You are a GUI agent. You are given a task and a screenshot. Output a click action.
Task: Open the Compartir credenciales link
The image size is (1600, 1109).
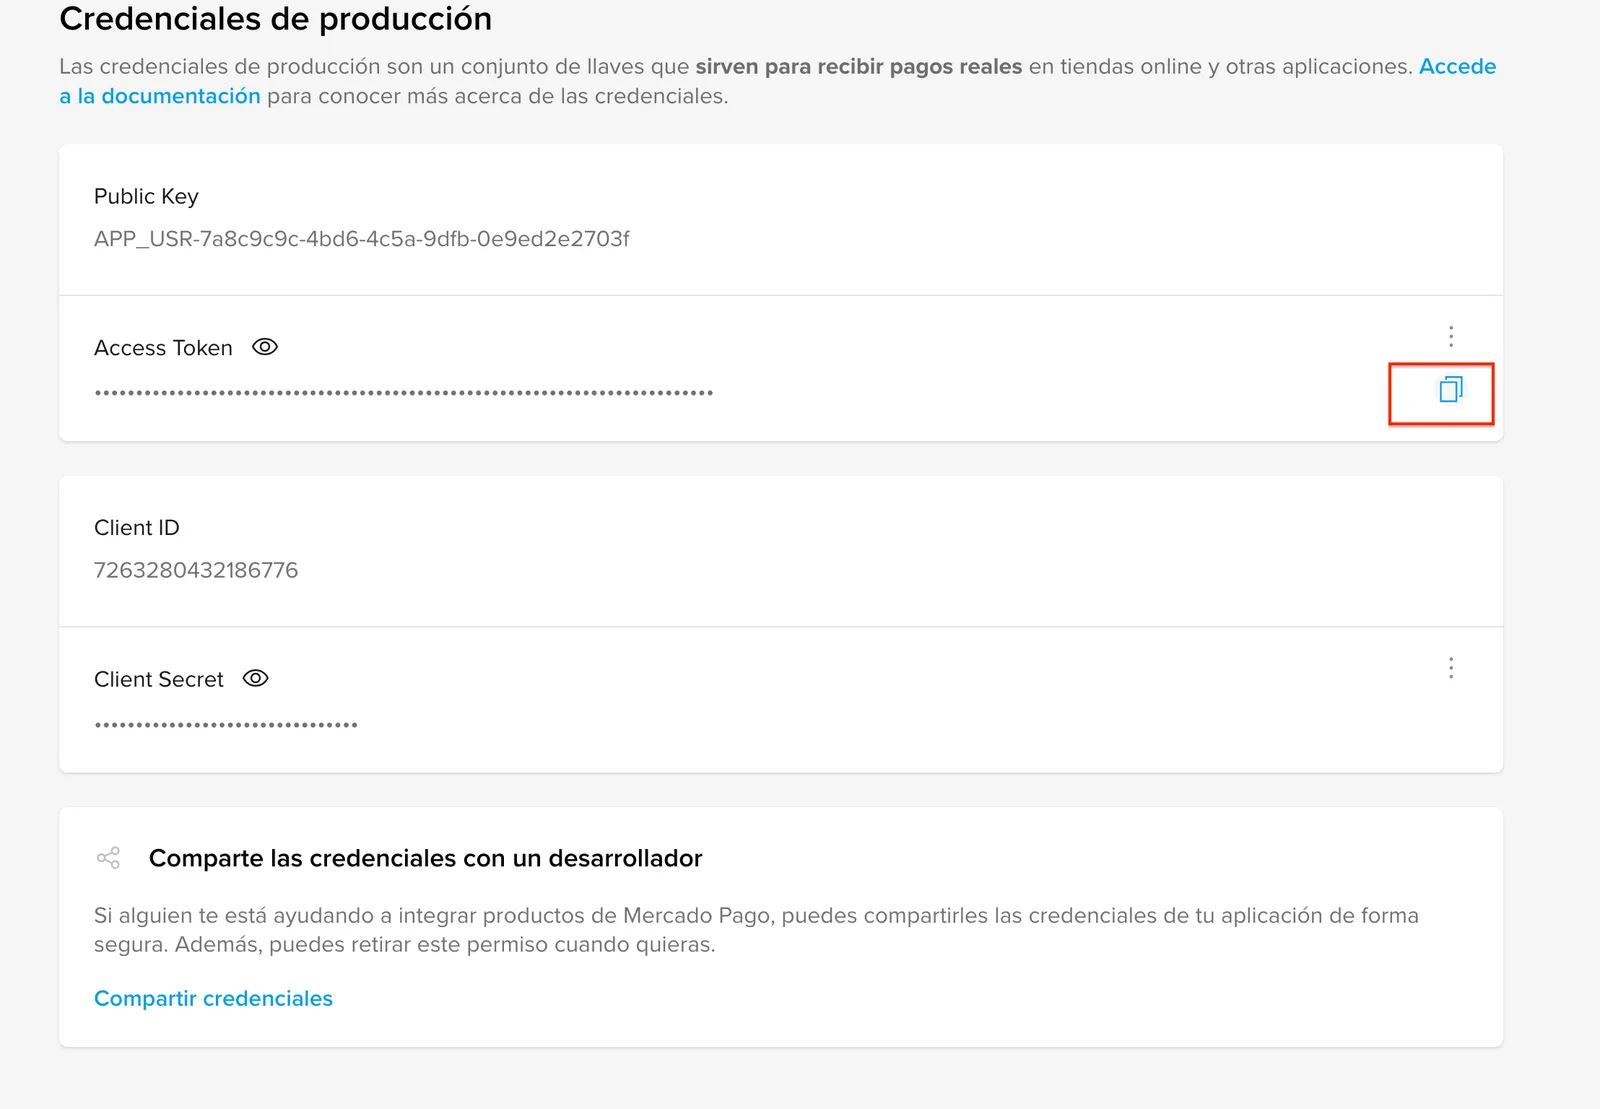213,998
